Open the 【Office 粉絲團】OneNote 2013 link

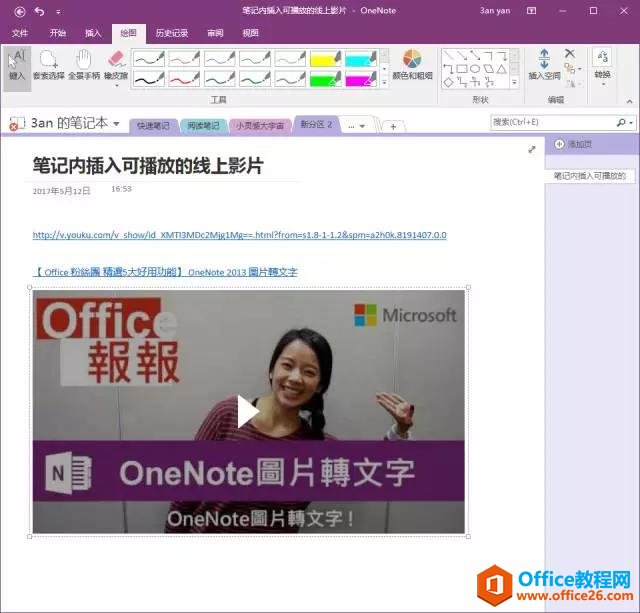(165, 272)
